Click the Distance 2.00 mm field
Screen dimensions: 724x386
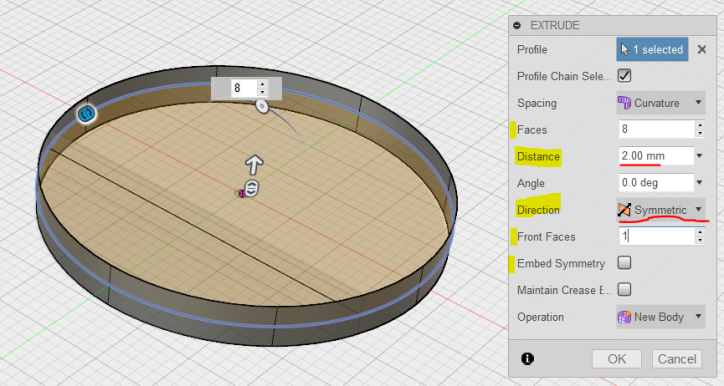656,156
